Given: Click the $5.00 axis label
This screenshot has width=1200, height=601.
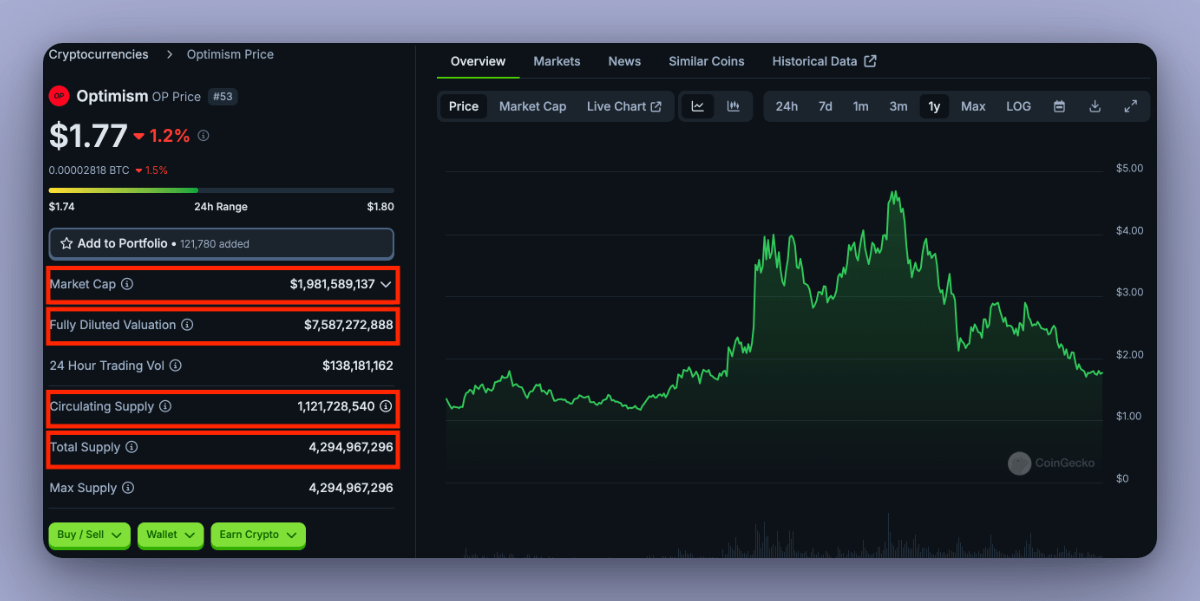Looking at the screenshot, I should pyautogui.click(x=1129, y=168).
